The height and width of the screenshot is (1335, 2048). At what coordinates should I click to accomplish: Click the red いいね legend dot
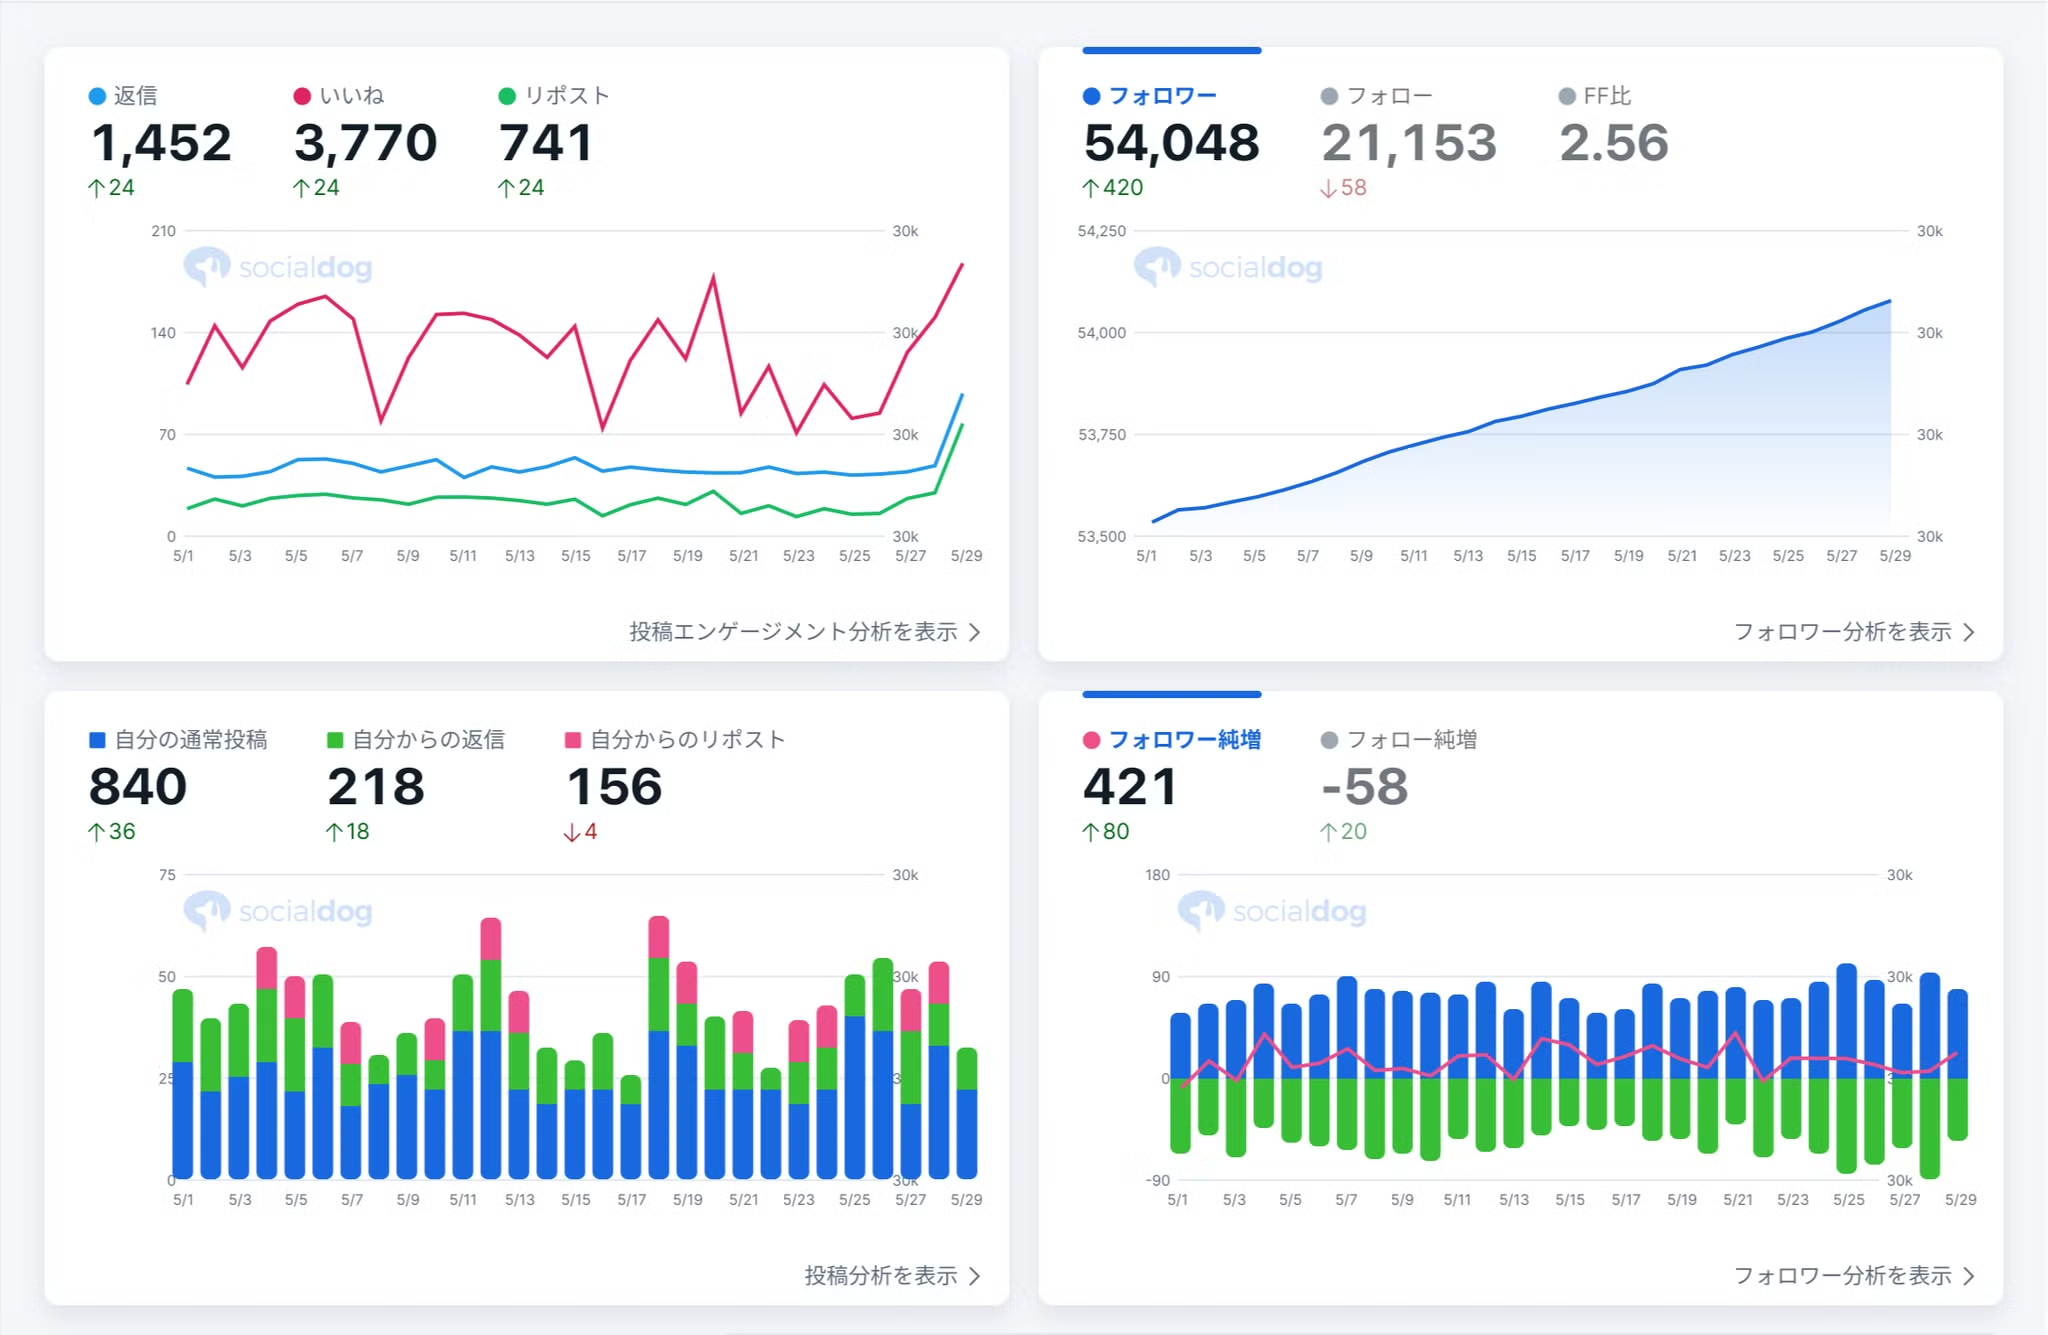(x=302, y=96)
